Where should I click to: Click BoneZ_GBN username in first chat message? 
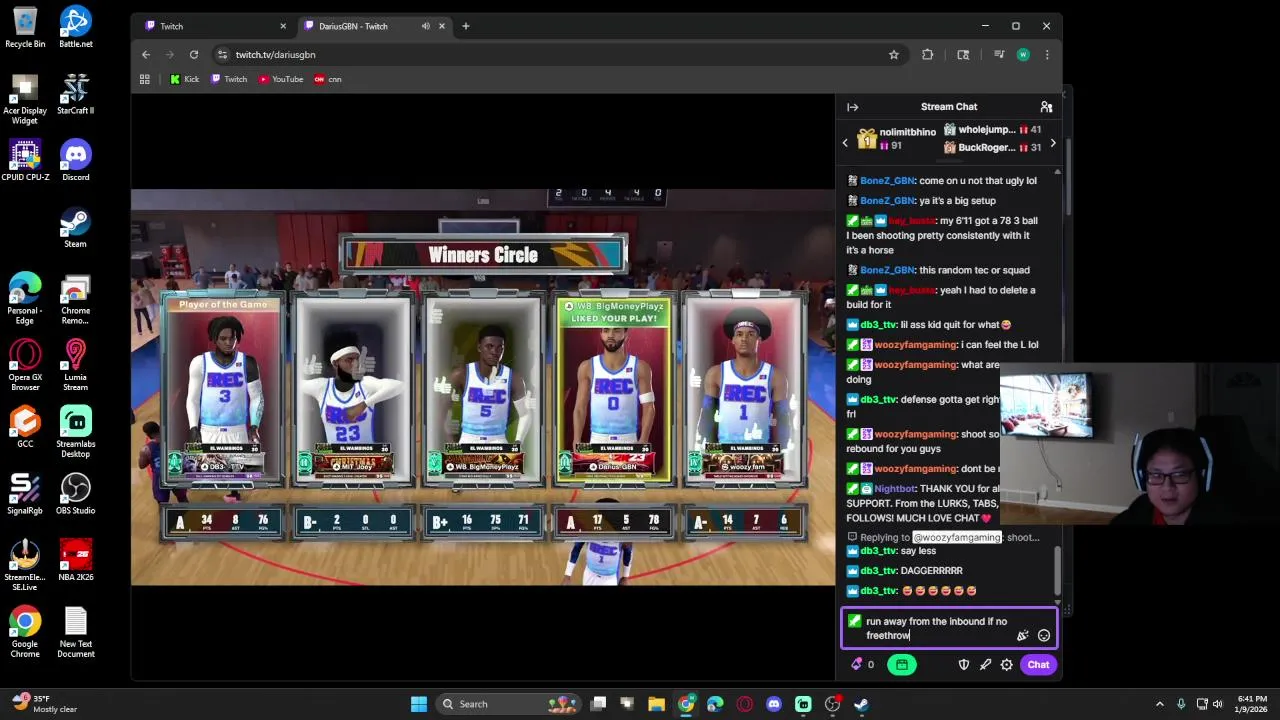click(887, 181)
